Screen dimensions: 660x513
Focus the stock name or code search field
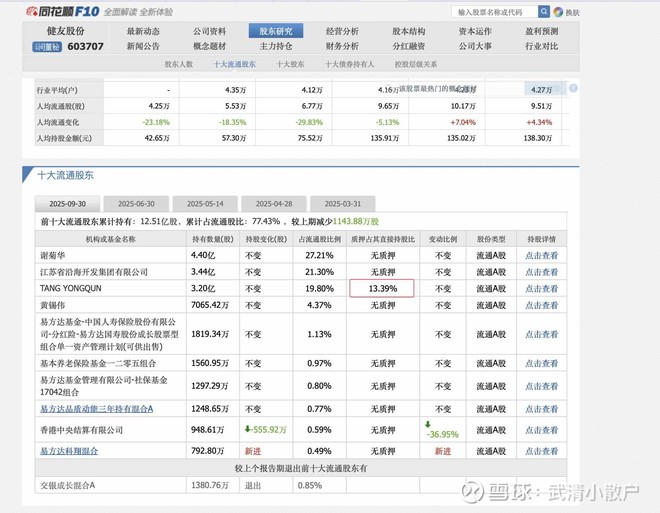click(495, 12)
